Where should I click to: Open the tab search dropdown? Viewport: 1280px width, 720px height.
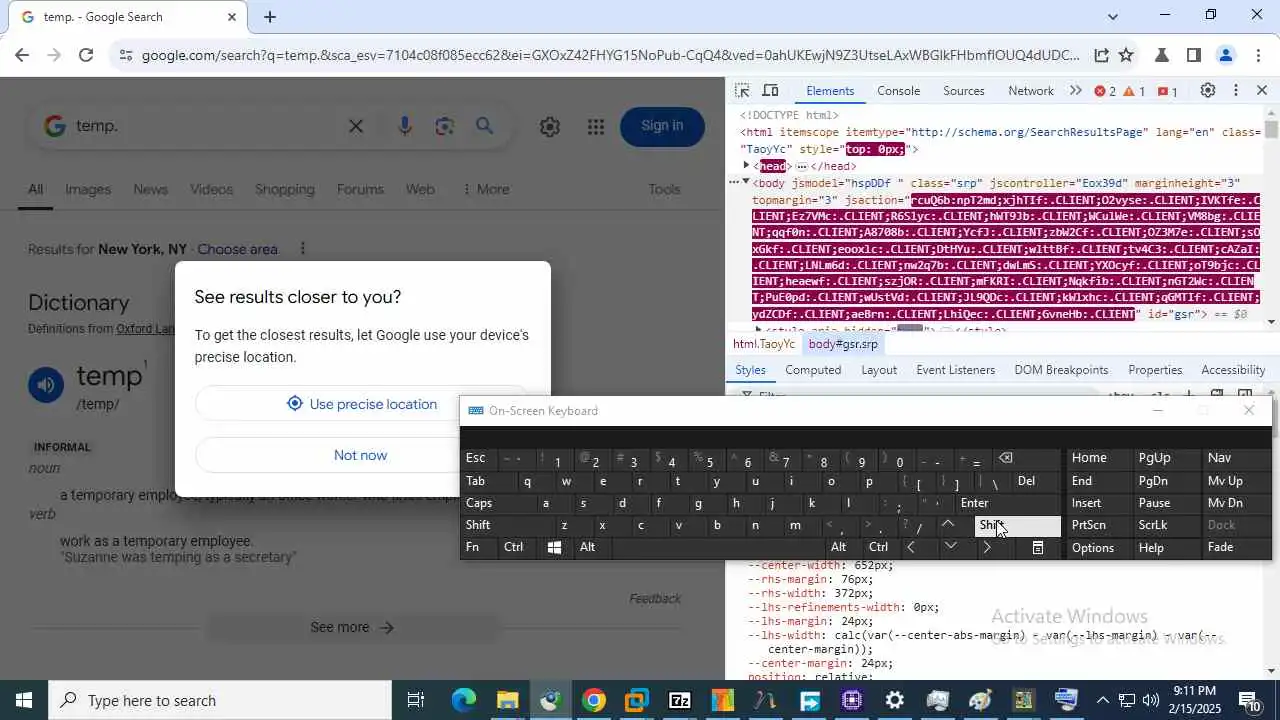coord(1112,16)
